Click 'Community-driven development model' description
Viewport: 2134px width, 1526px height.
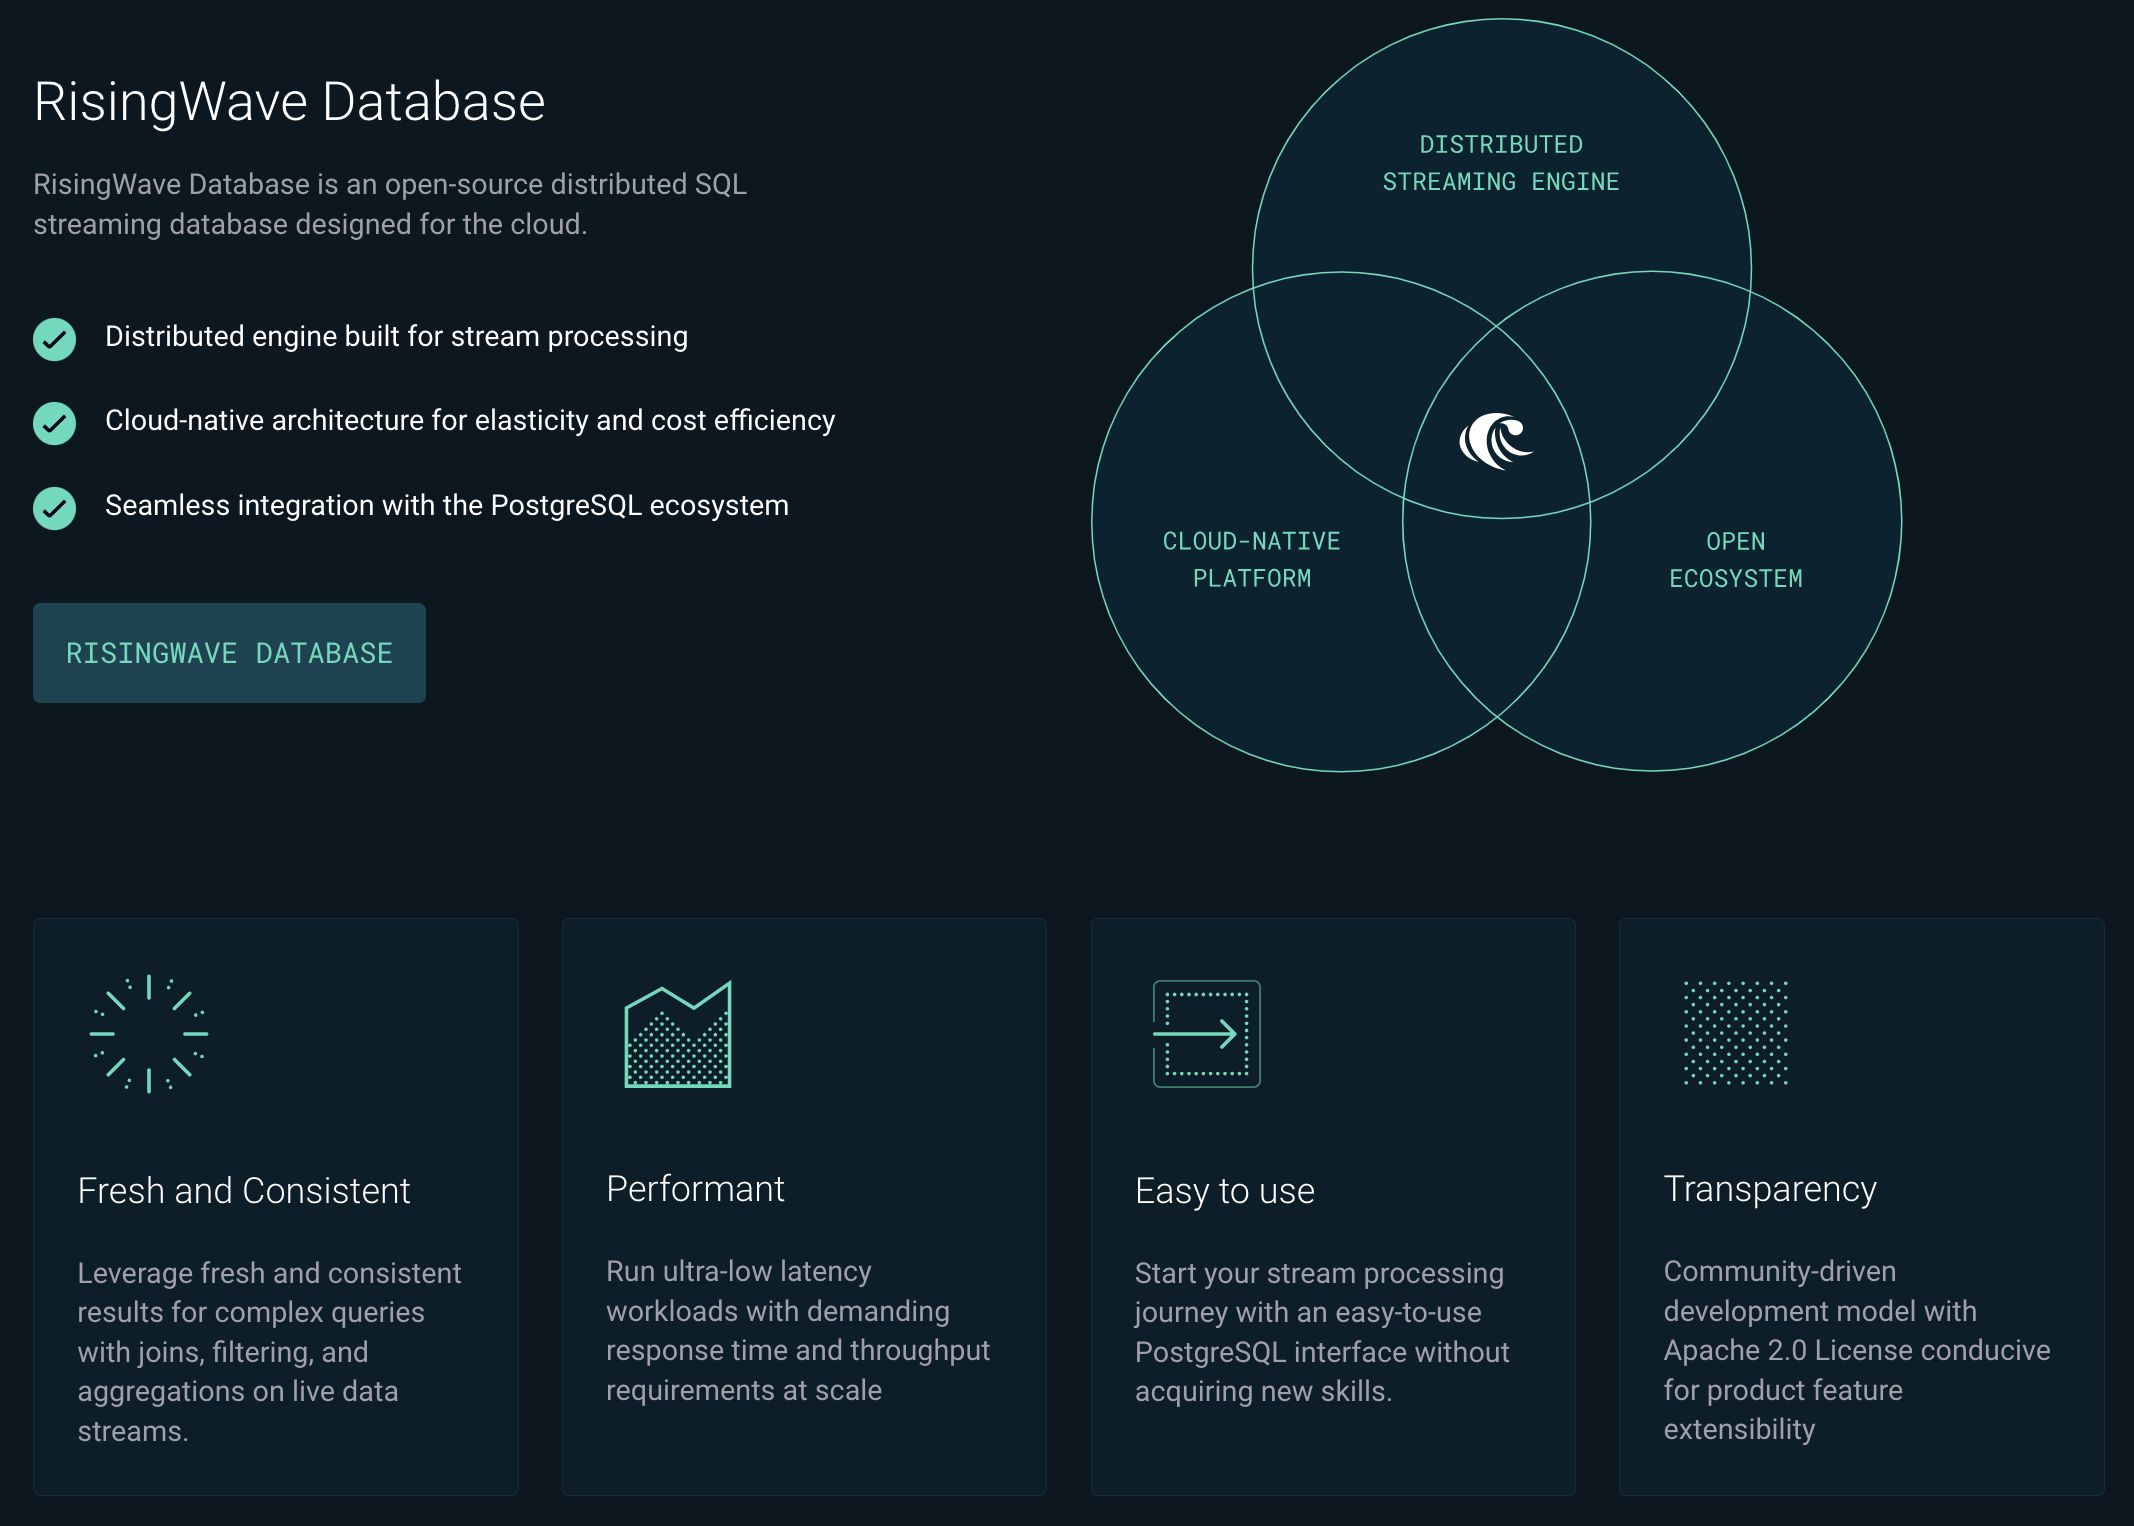click(x=1857, y=1350)
